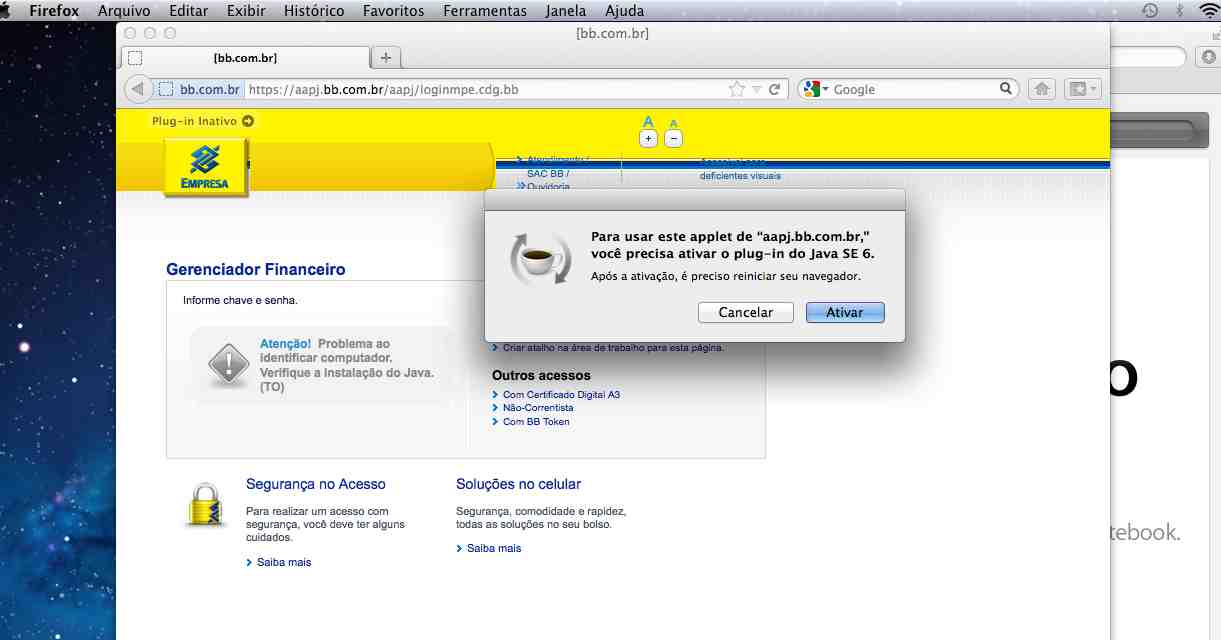The width and height of the screenshot is (1221, 640).
Task: Select the [bb.com.br] tab
Action: click(245, 57)
